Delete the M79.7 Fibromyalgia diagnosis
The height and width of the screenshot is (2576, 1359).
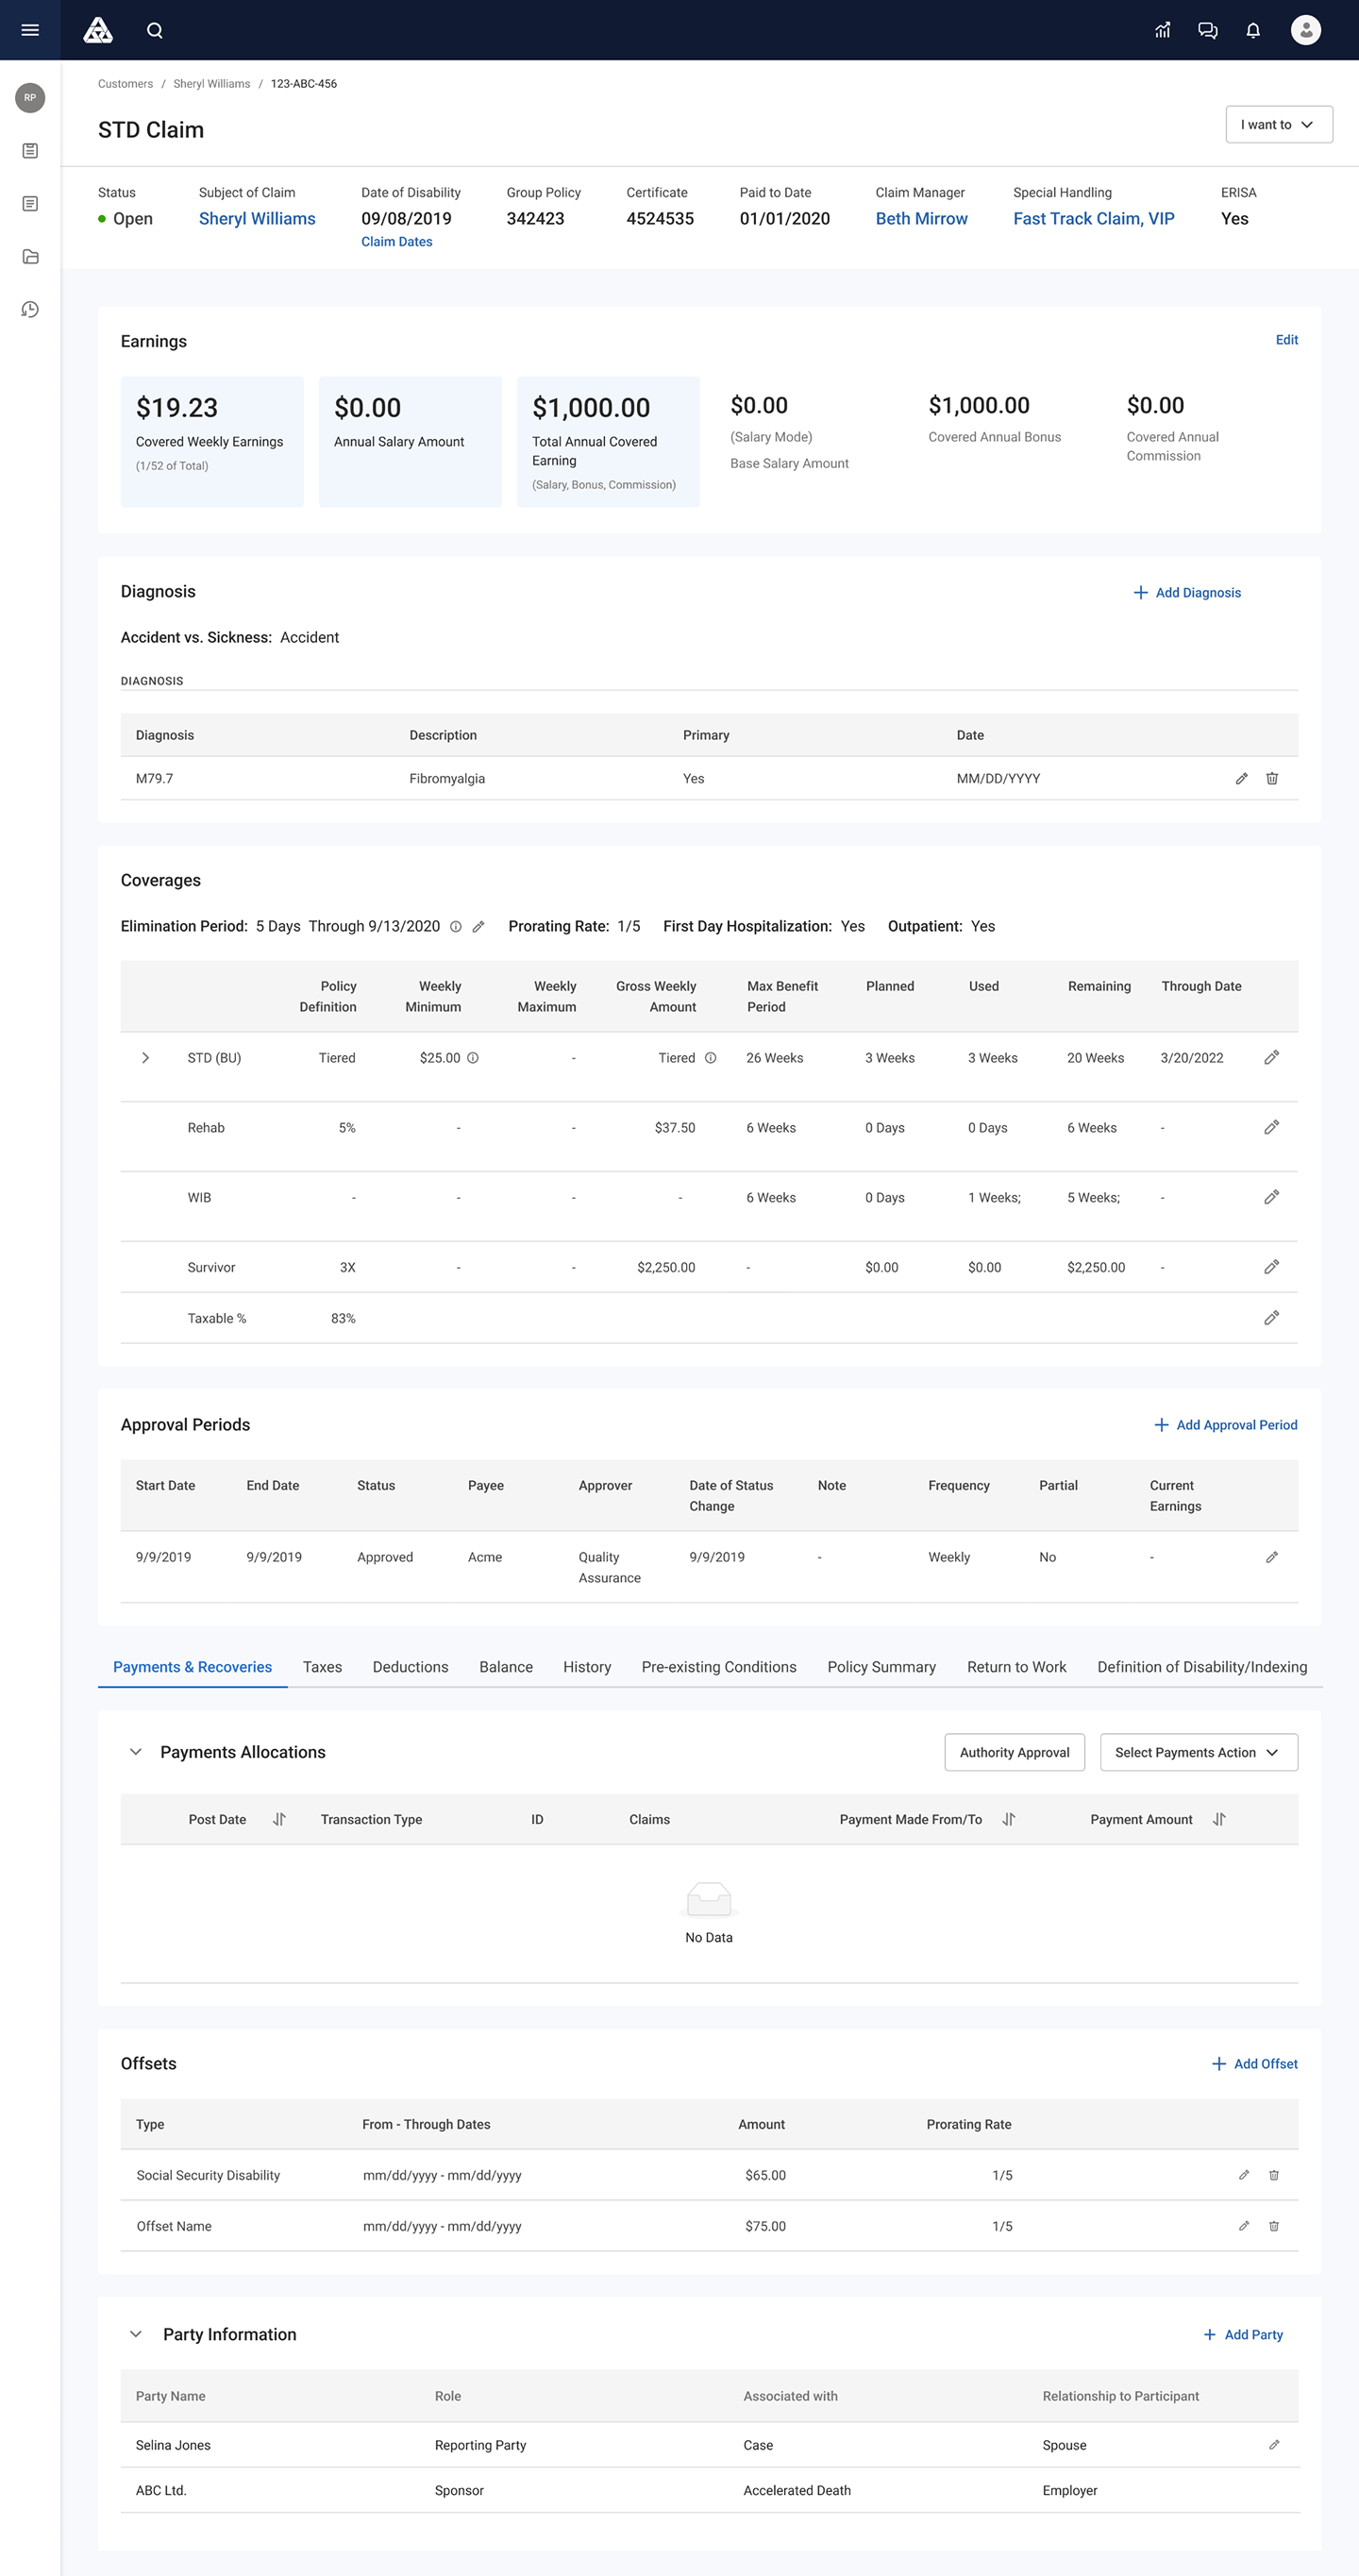click(1272, 778)
